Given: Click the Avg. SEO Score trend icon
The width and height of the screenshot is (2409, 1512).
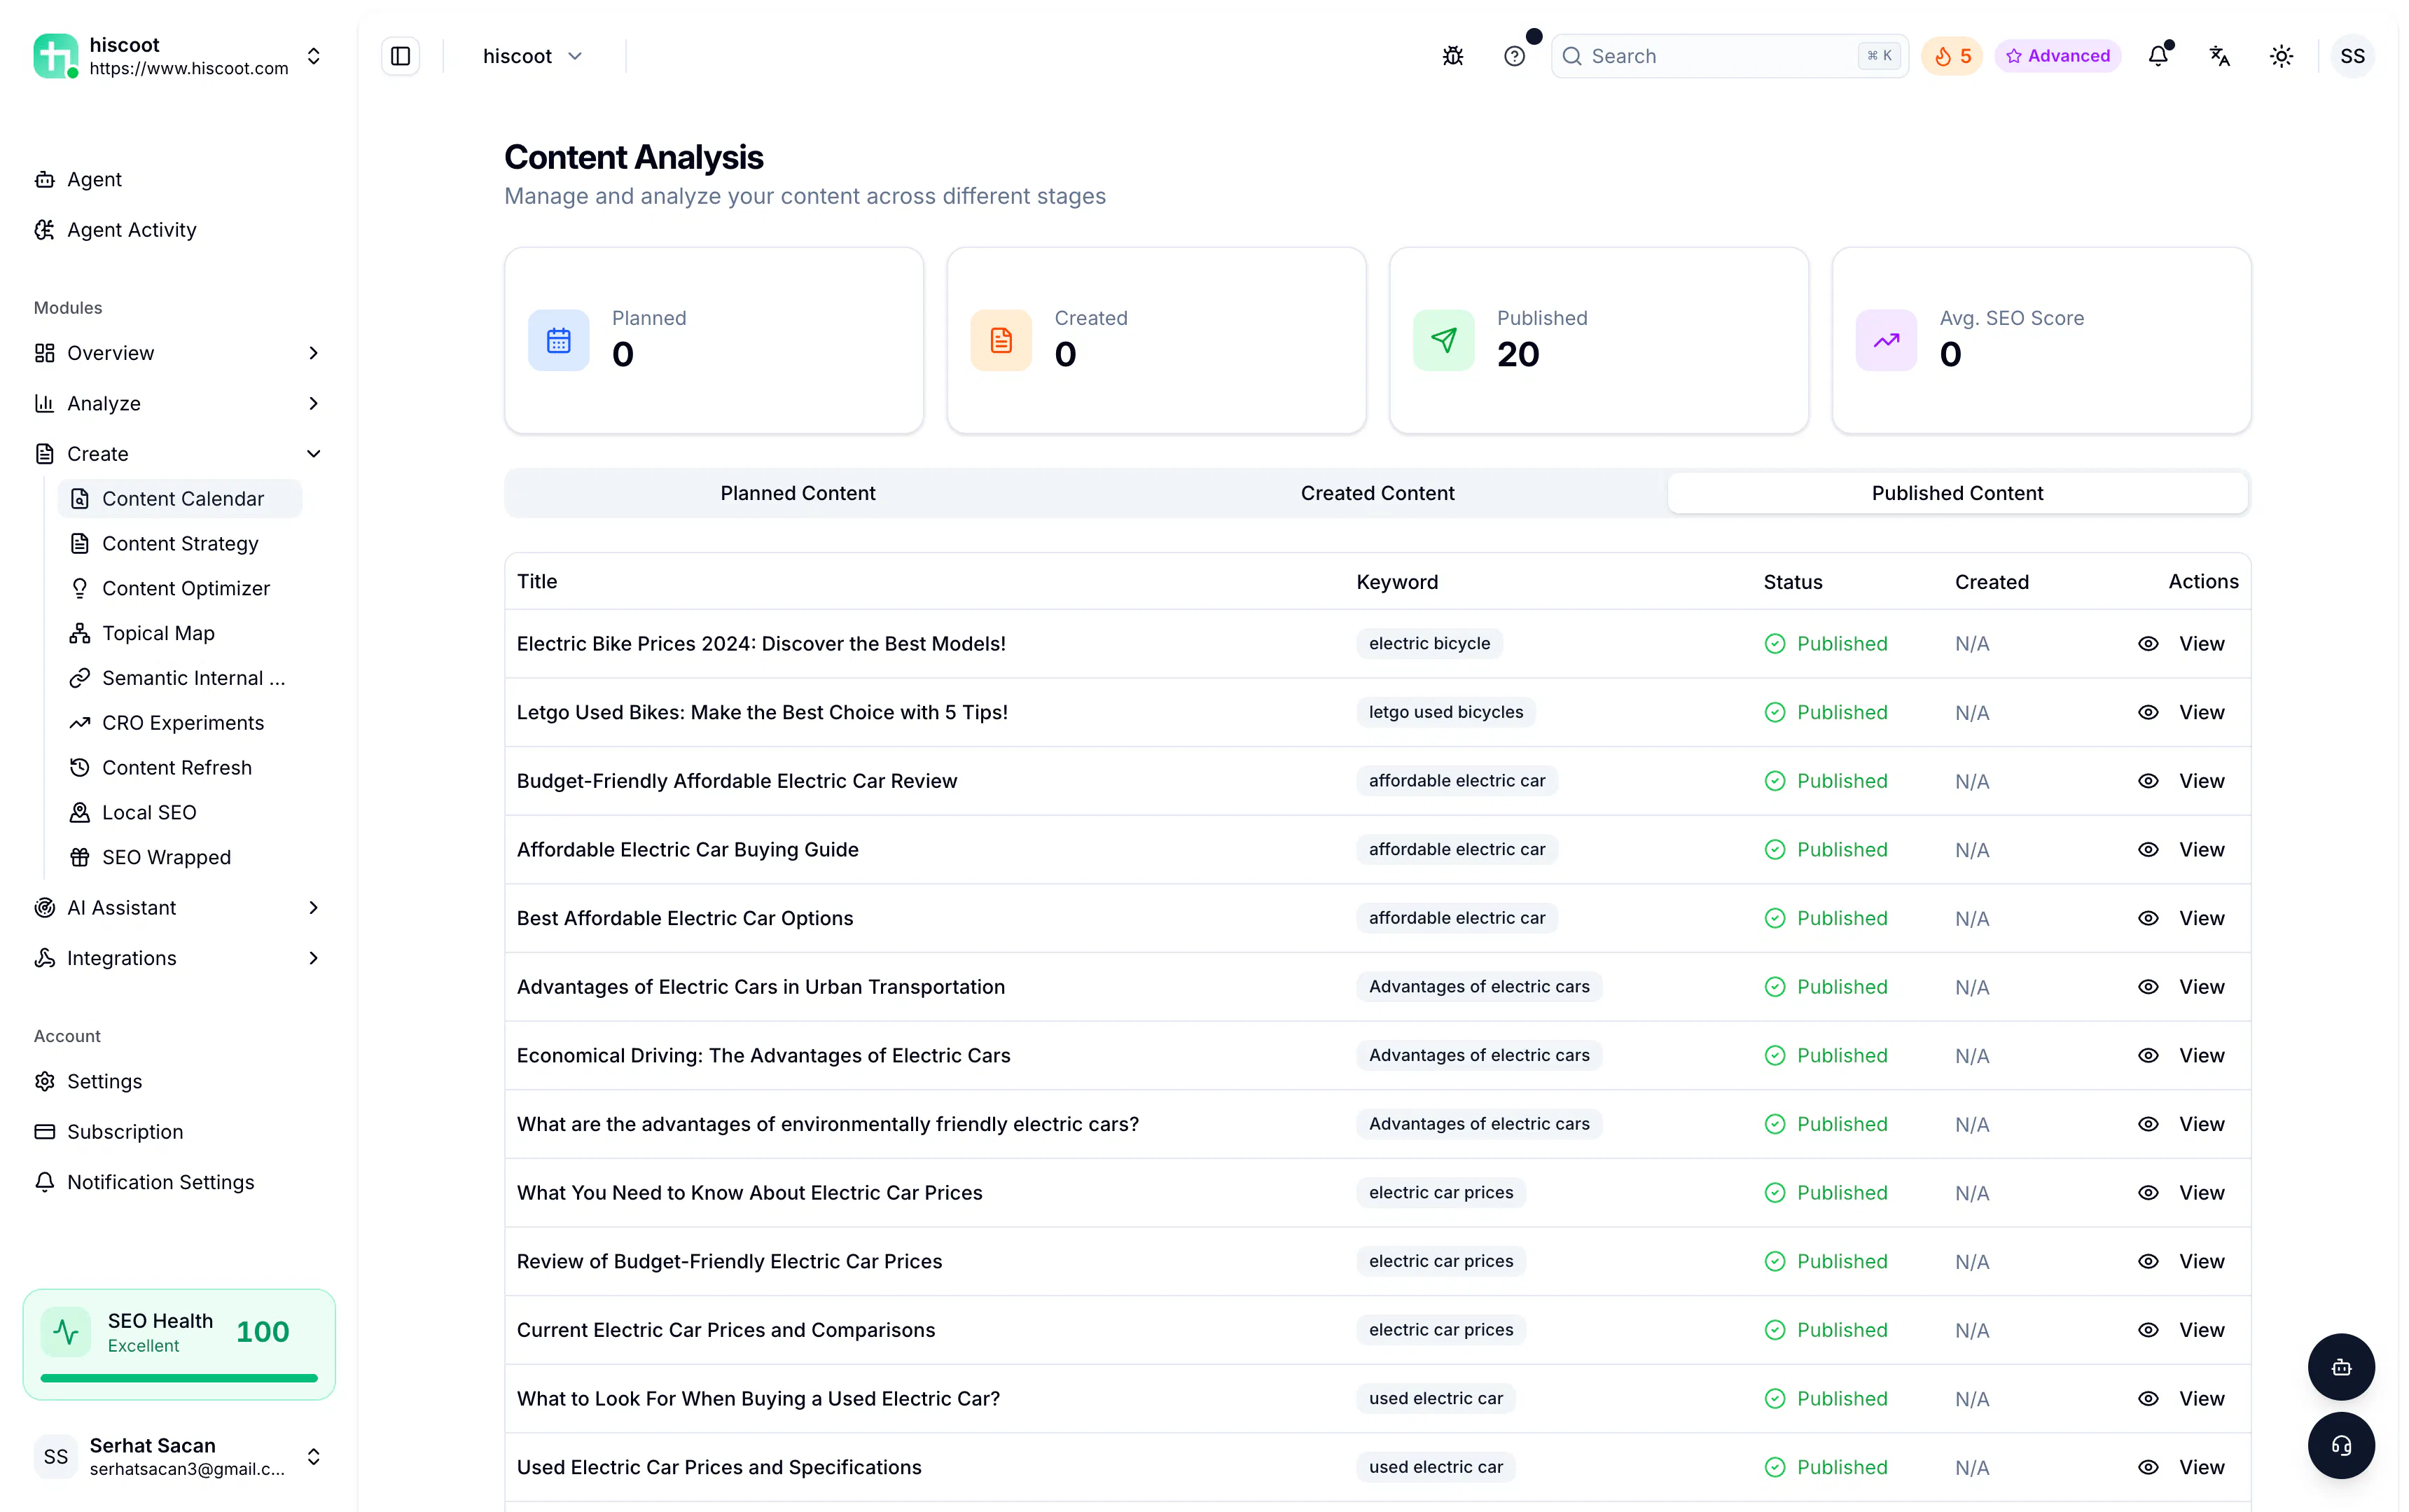Looking at the screenshot, I should (x=1886, y=341).
